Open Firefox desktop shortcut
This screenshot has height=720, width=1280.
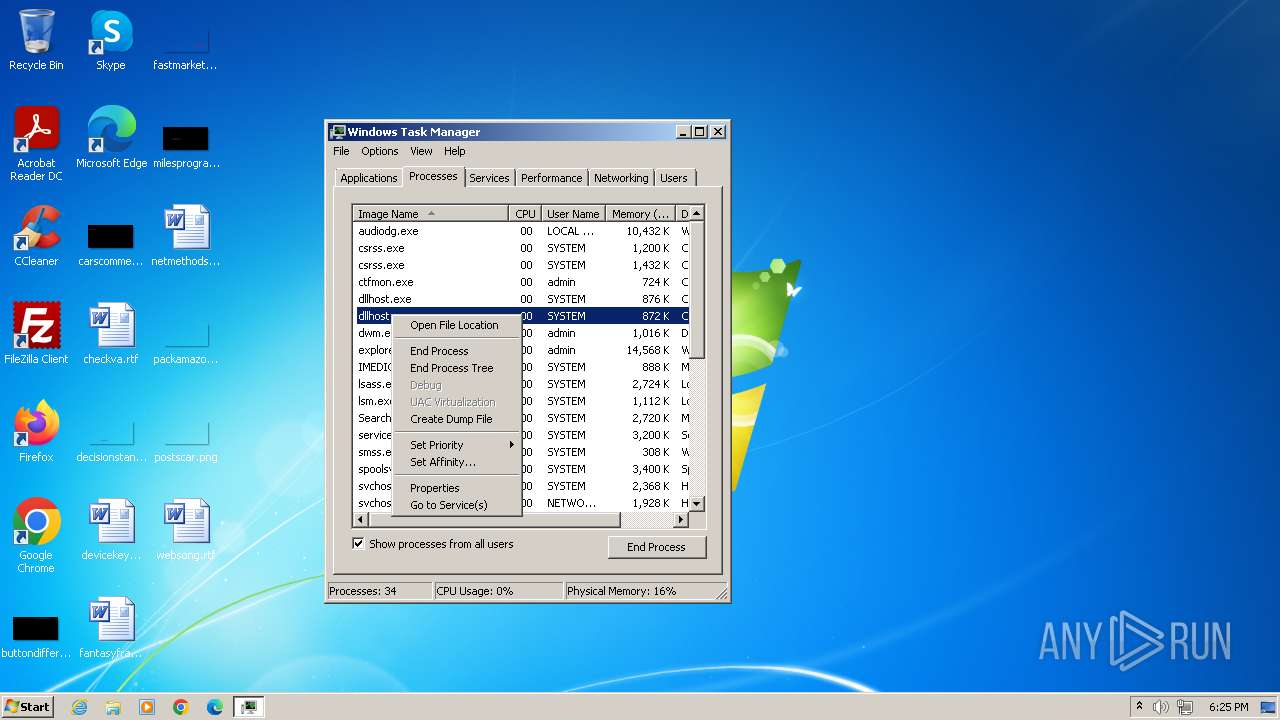pyautogui.click(x=36, y=432)
